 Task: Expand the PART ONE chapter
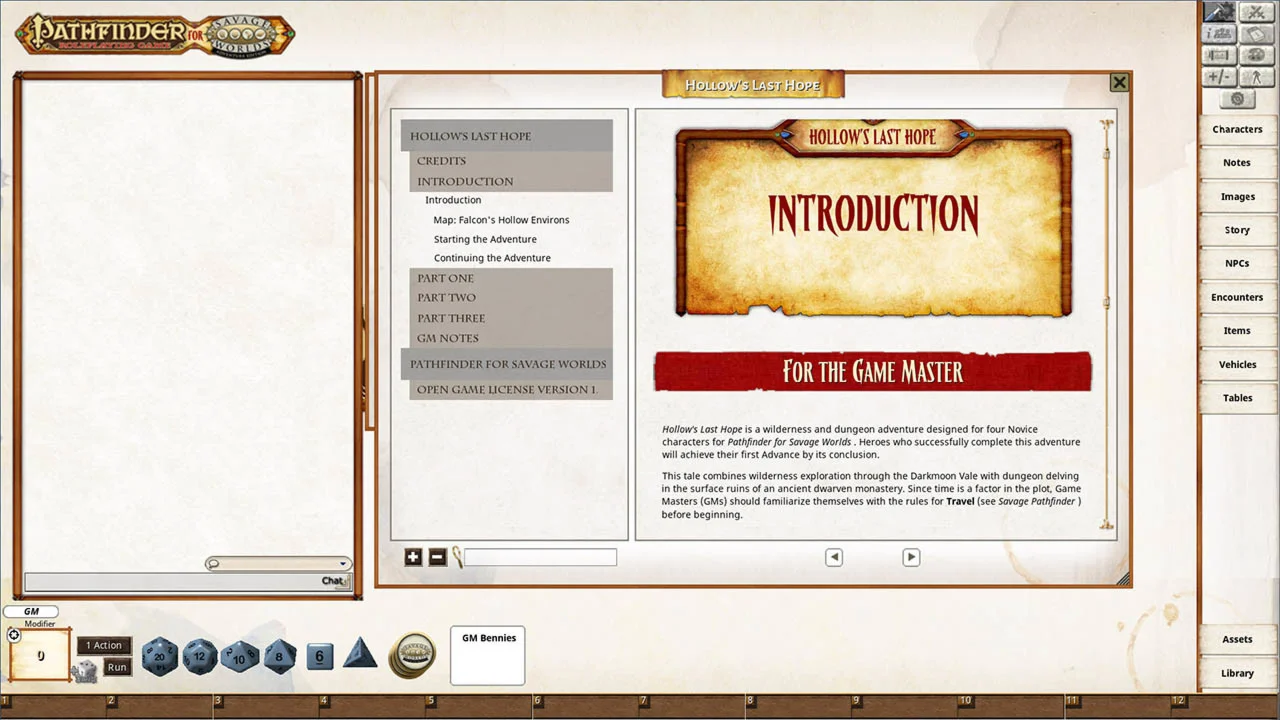(446, 278)
